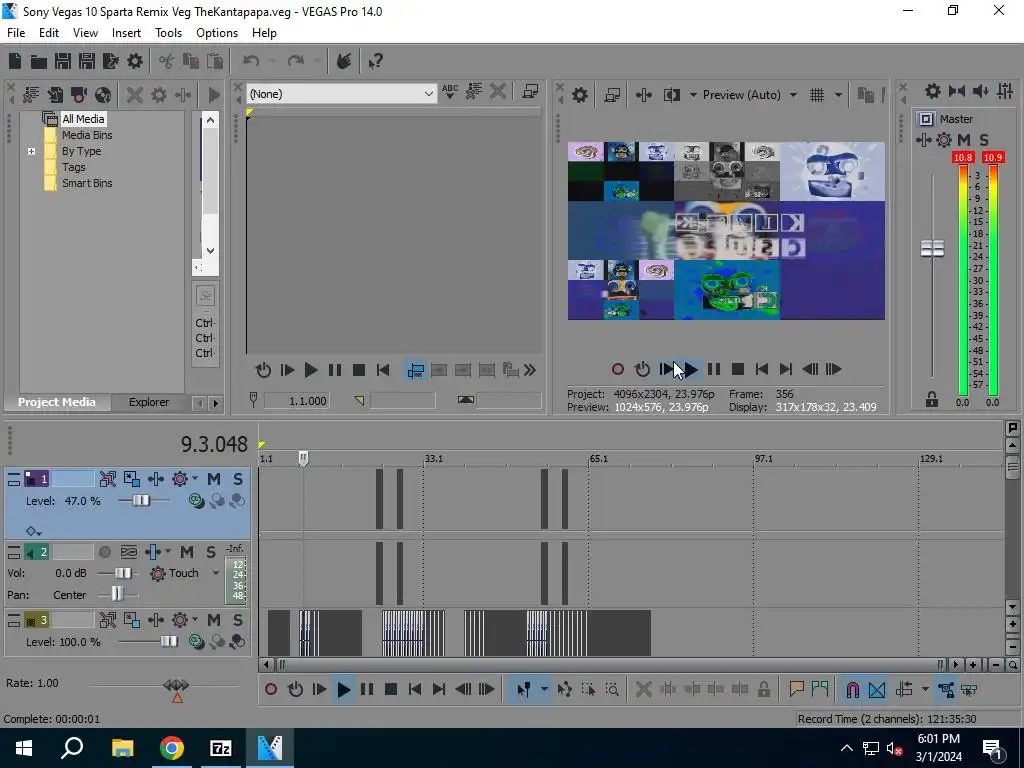Toggle Master bus Solo button
The height and width of the screenshot is (768, 1024).
[x=984, y=140]
